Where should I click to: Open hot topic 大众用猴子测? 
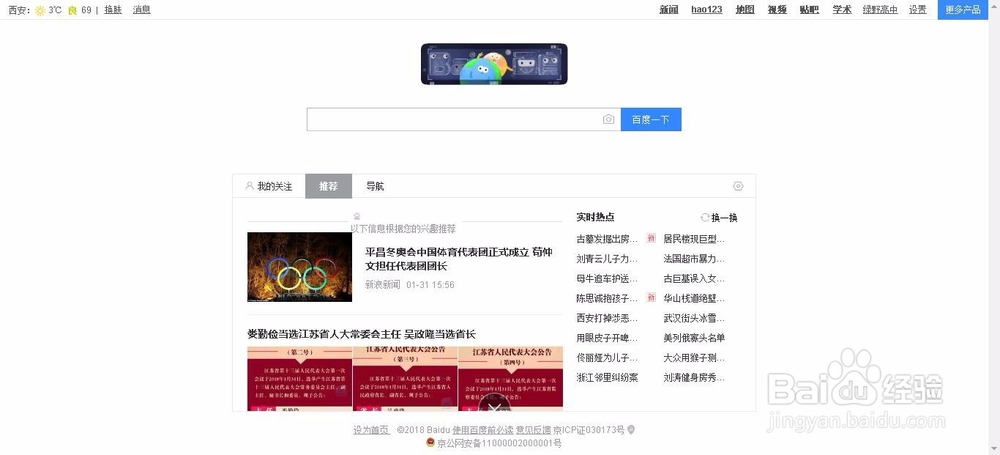pyautogui.click(x=695, y=357)
